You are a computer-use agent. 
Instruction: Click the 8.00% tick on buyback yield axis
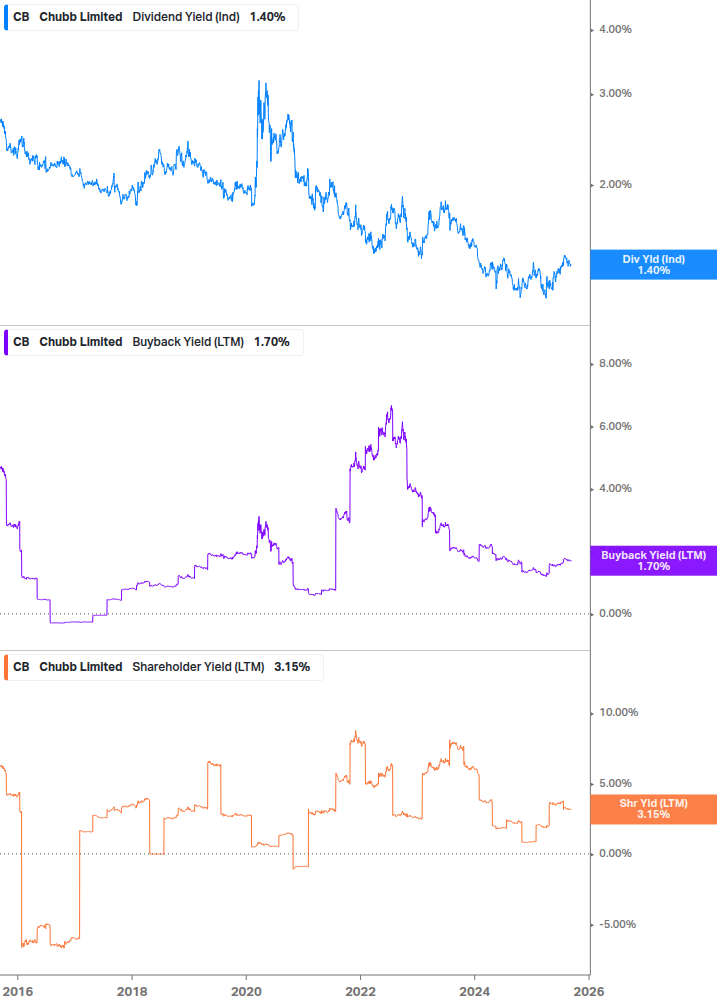pyautogui.click(x=615, y=363)
